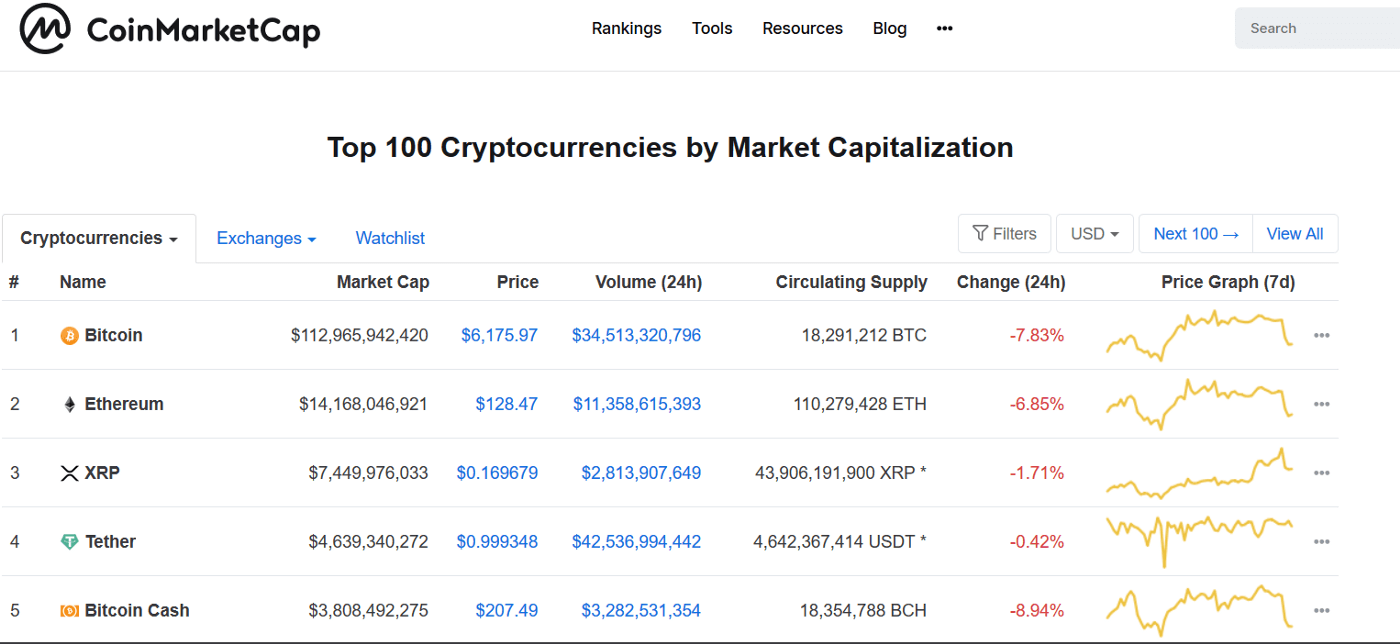Click in the Search field
1400x644 pixels.
[1317, 28]
